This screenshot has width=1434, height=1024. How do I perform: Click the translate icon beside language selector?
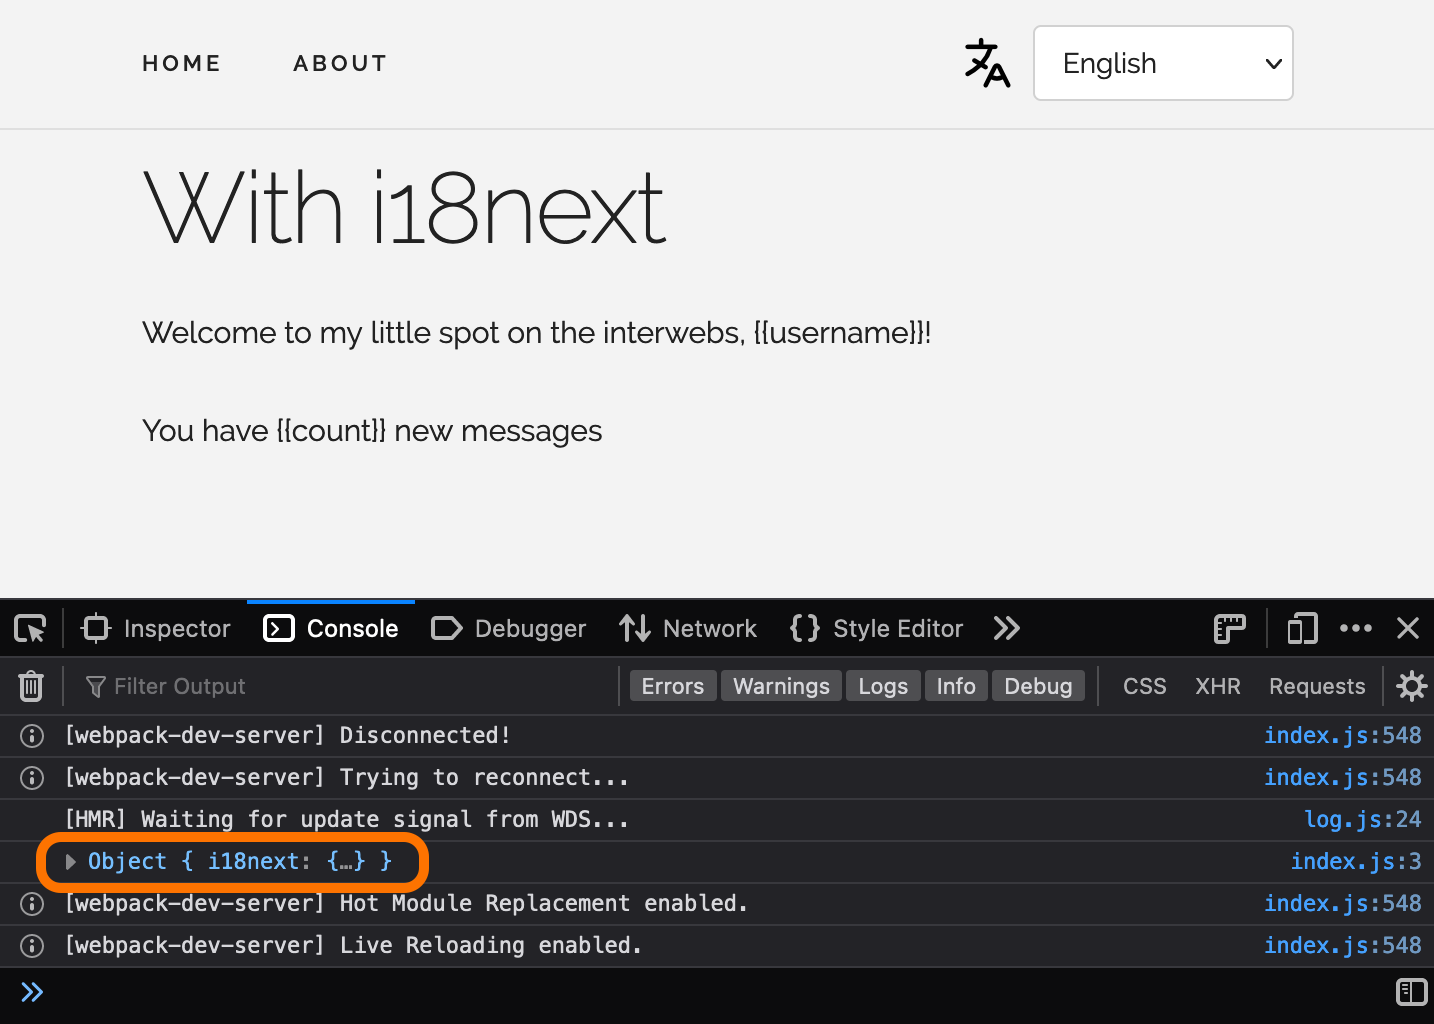point(986,63)
